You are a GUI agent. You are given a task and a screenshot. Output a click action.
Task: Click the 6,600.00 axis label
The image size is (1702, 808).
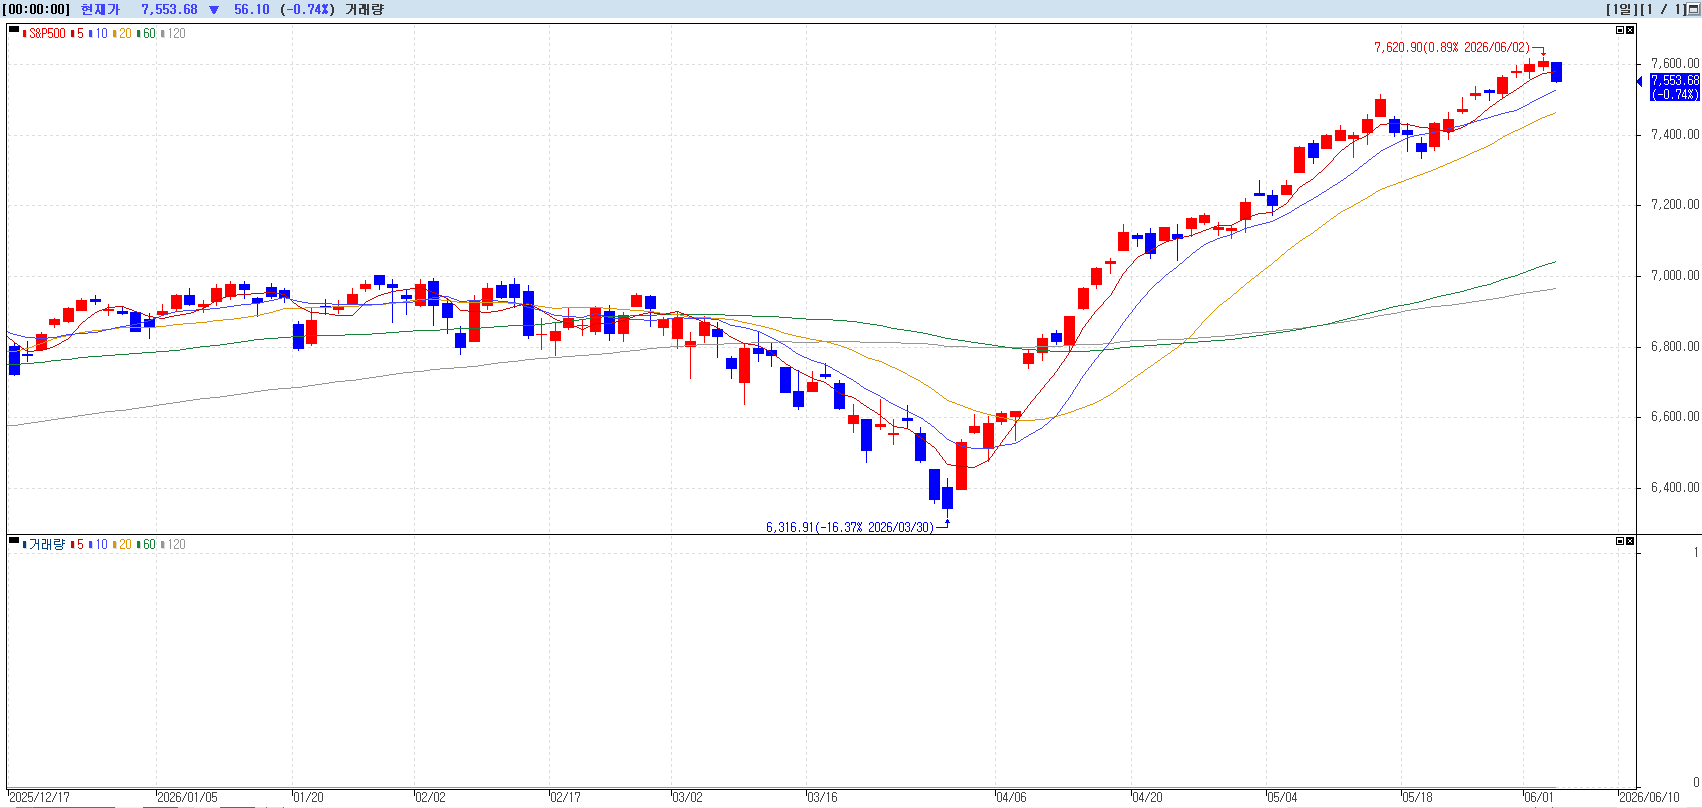pos(1675,416)
